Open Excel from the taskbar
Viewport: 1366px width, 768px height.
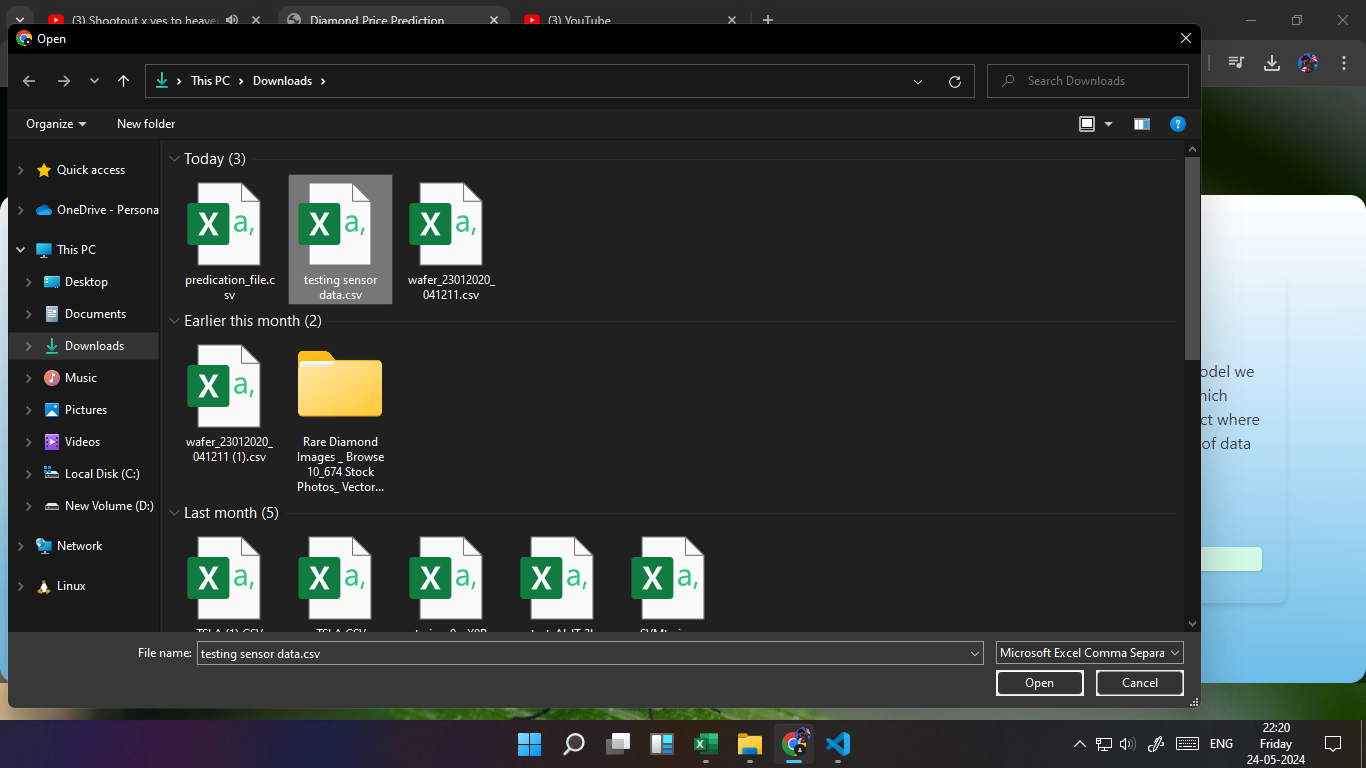coord(706,744)
